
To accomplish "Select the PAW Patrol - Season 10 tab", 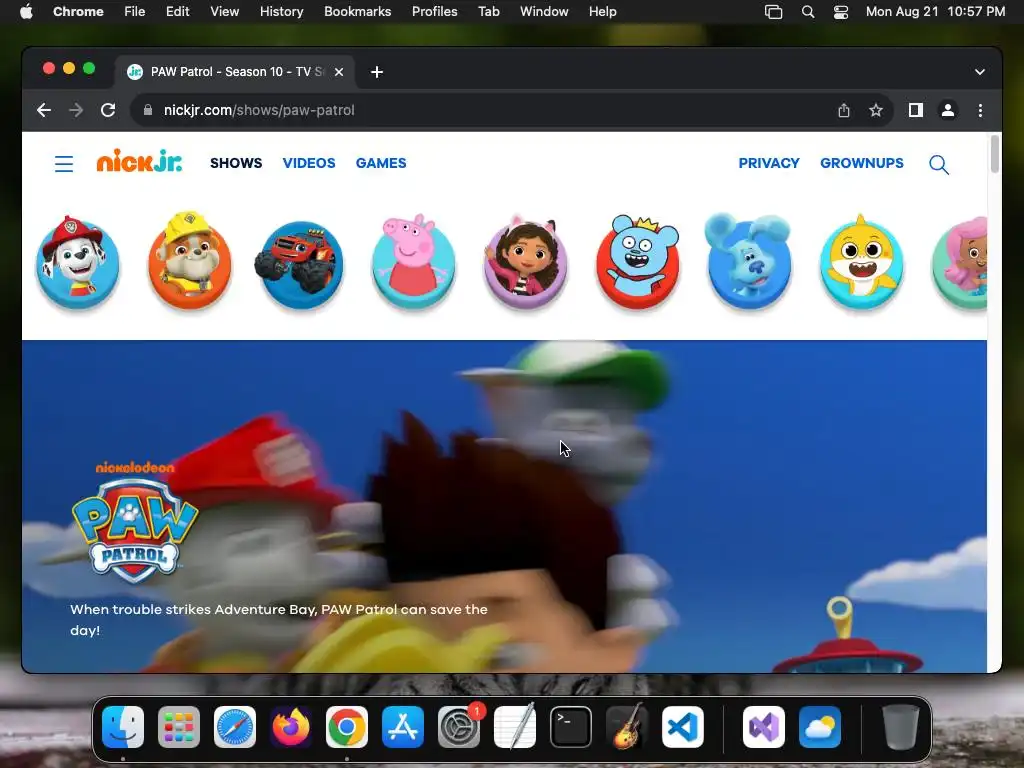I will pos(235,72).
